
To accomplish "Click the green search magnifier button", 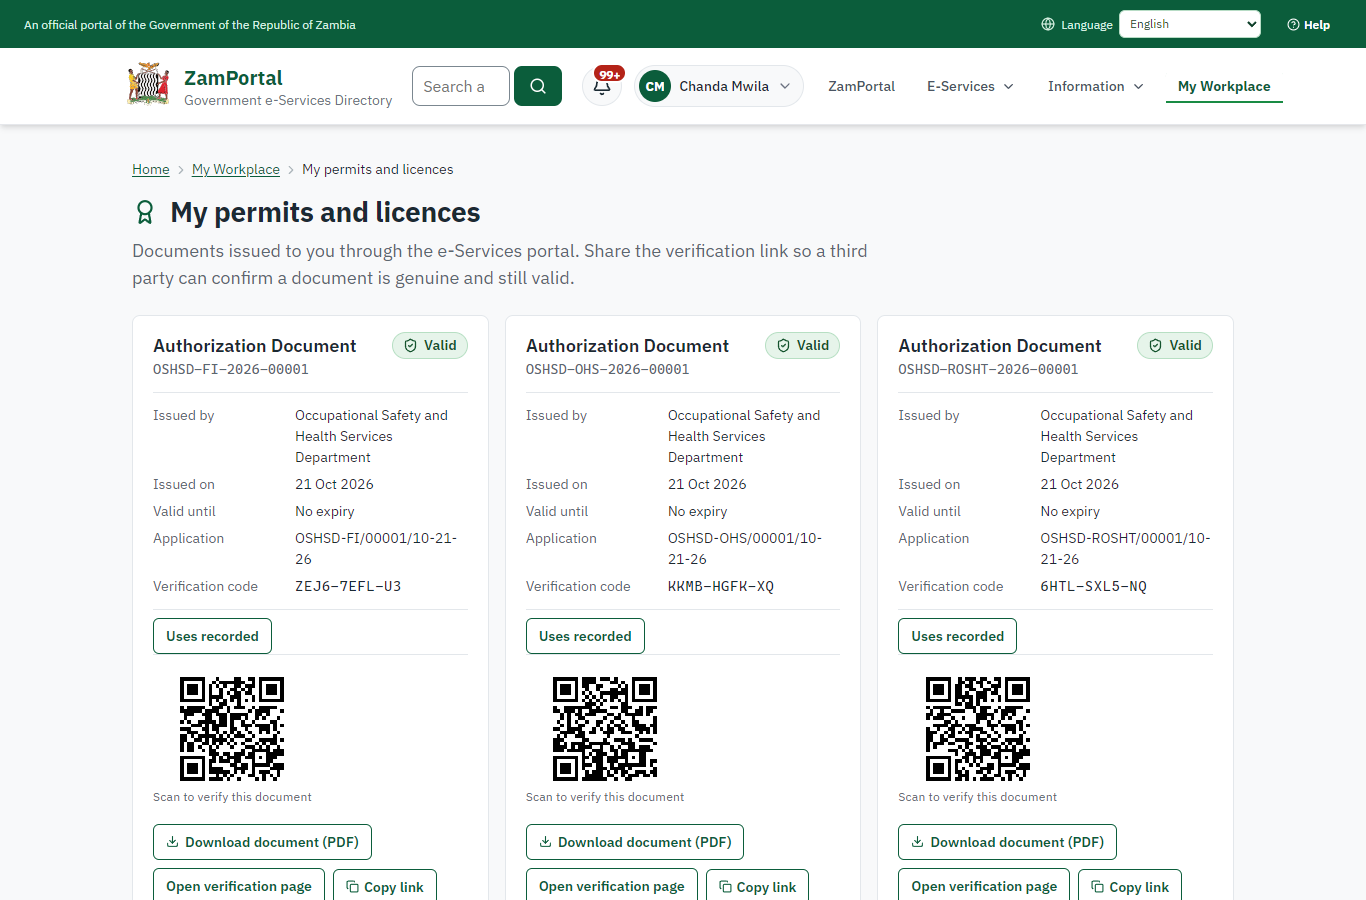I will [x=538, y=86].
